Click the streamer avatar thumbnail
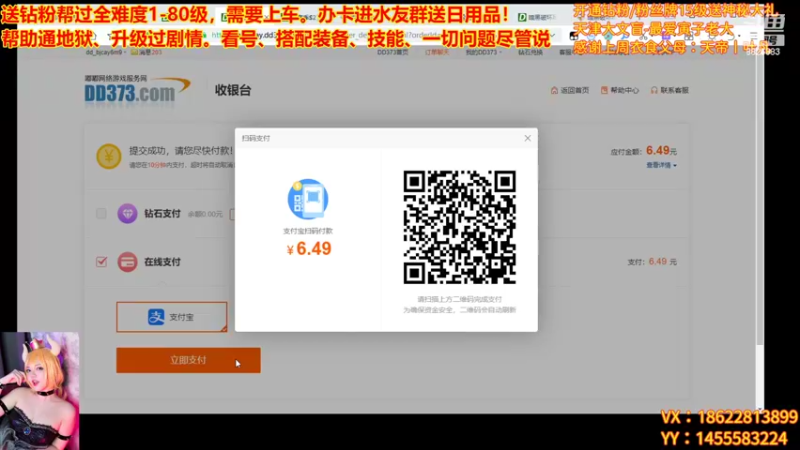The height and width of the screenshot is (450, 800). coord(40,391)
